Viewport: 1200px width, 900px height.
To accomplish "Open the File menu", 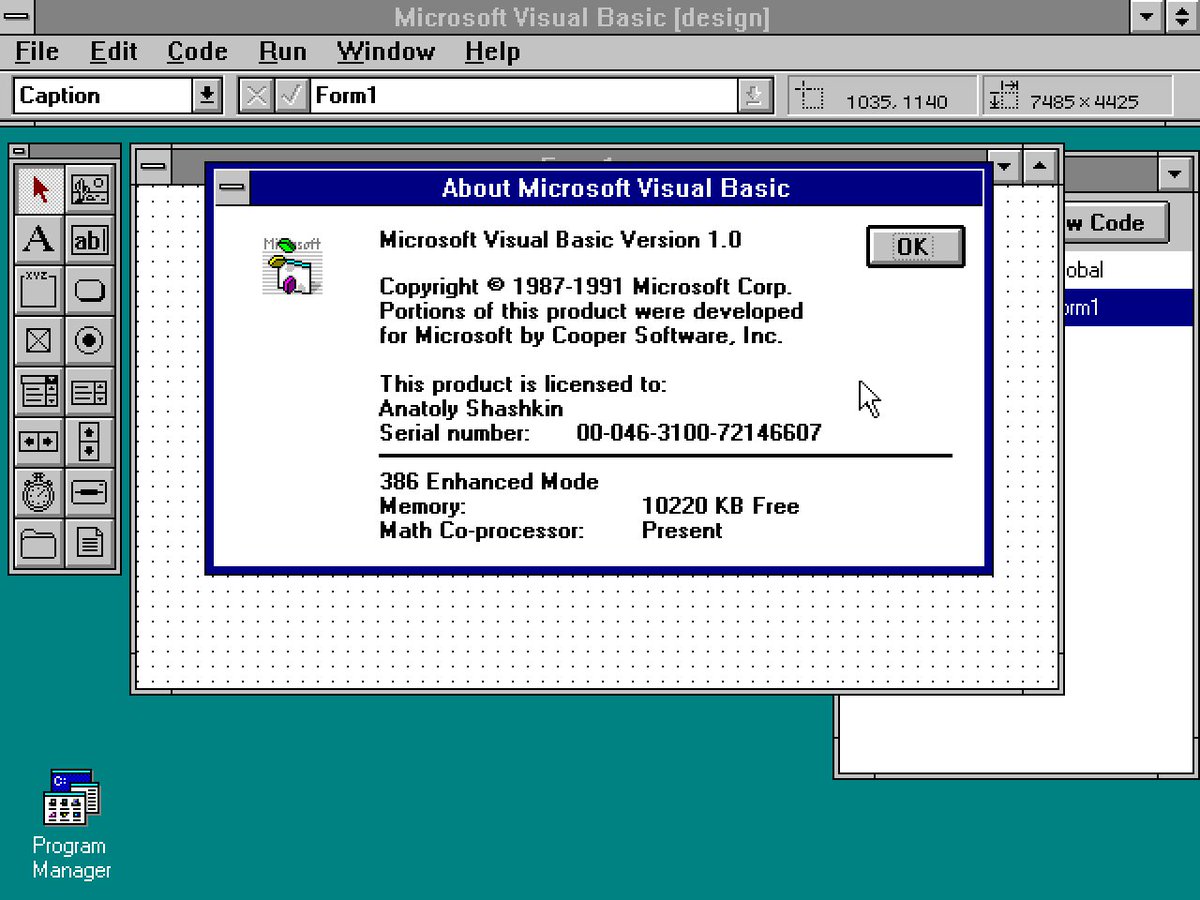I will pos(37,51).
